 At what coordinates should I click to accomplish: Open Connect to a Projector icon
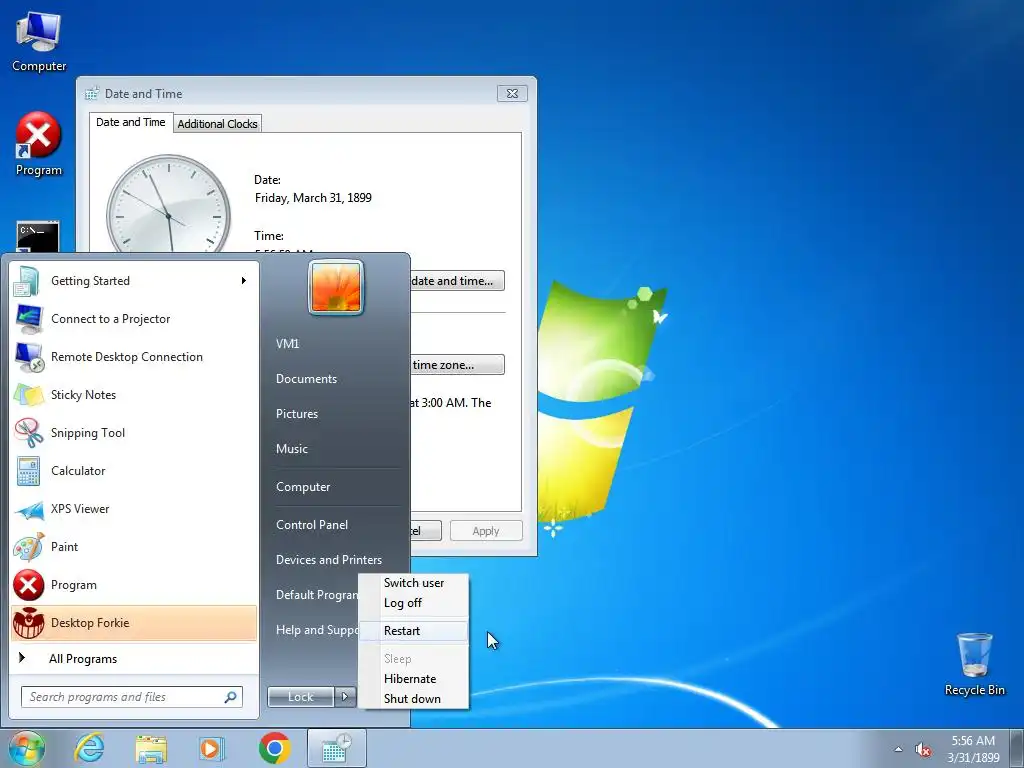(28, 319)
